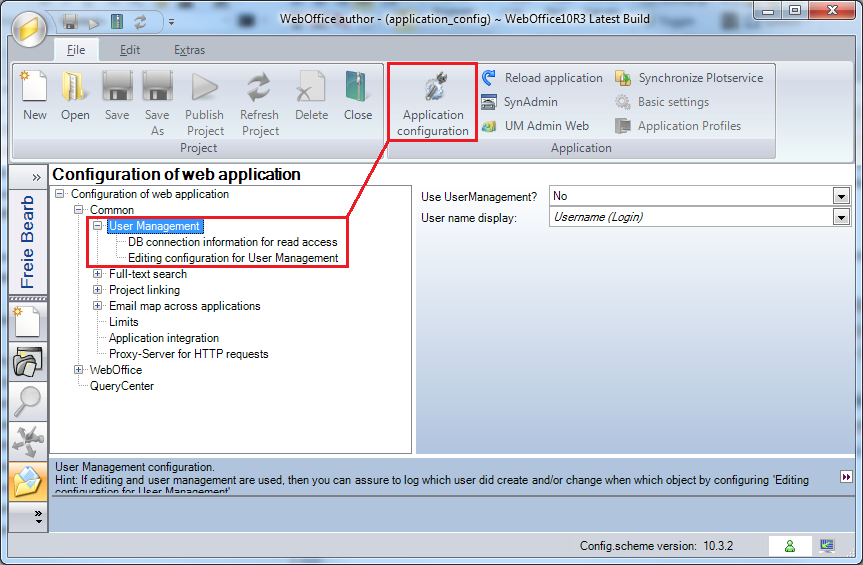Open the quick access toolbar customize arrow

[x=172, y=22]
